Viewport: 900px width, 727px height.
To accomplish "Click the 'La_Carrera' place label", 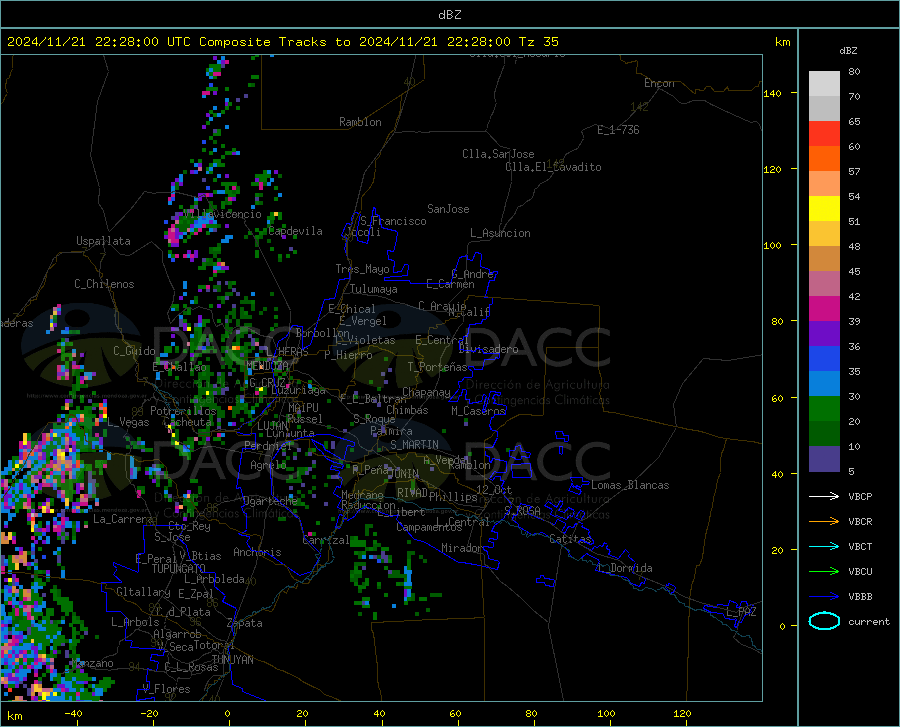I will [123, 519].
